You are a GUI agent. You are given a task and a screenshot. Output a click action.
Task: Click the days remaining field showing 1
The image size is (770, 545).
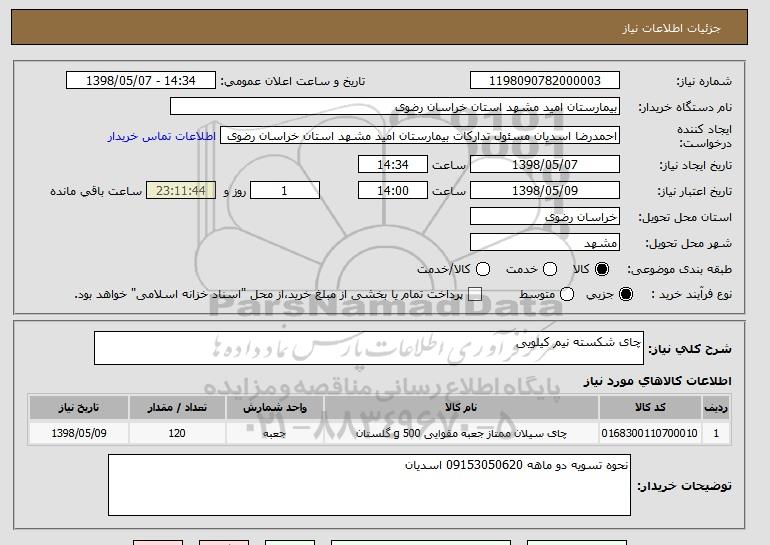[x=285, y=191]
